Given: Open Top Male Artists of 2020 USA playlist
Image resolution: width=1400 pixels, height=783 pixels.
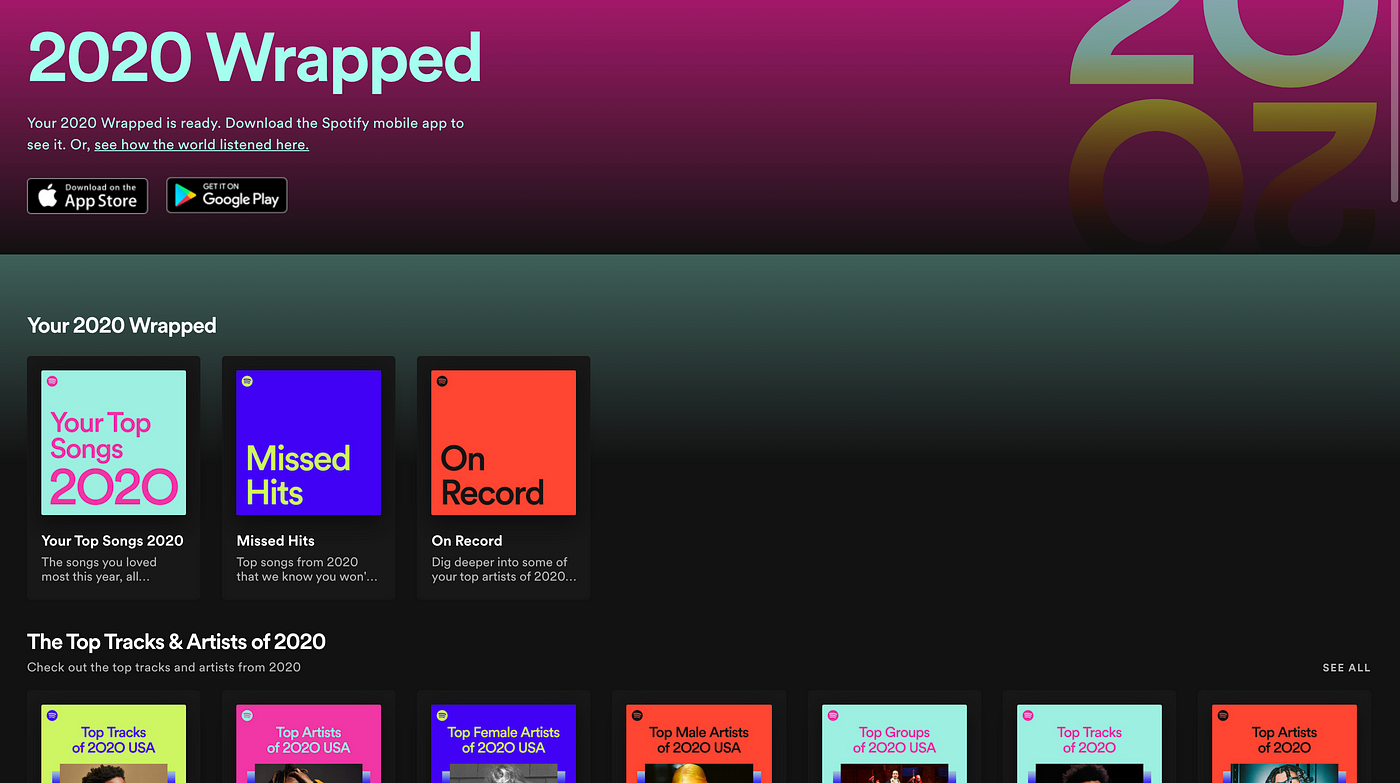Looking at the screenshot, I should [698, 737].
